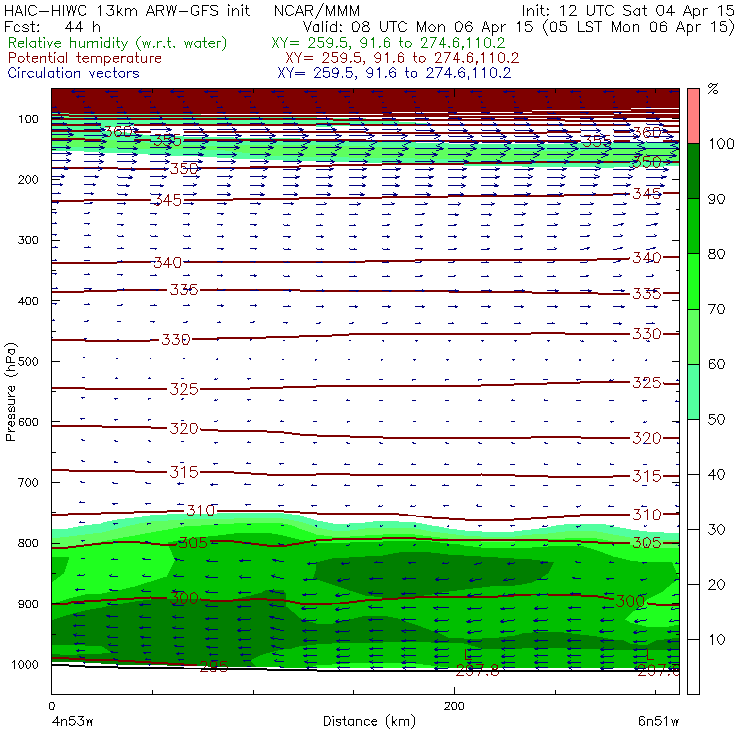Image resolution: width=740 pixels, height=740 pixels.
Task: Click the colorbar '90' tick label
Action: (716, 199)
